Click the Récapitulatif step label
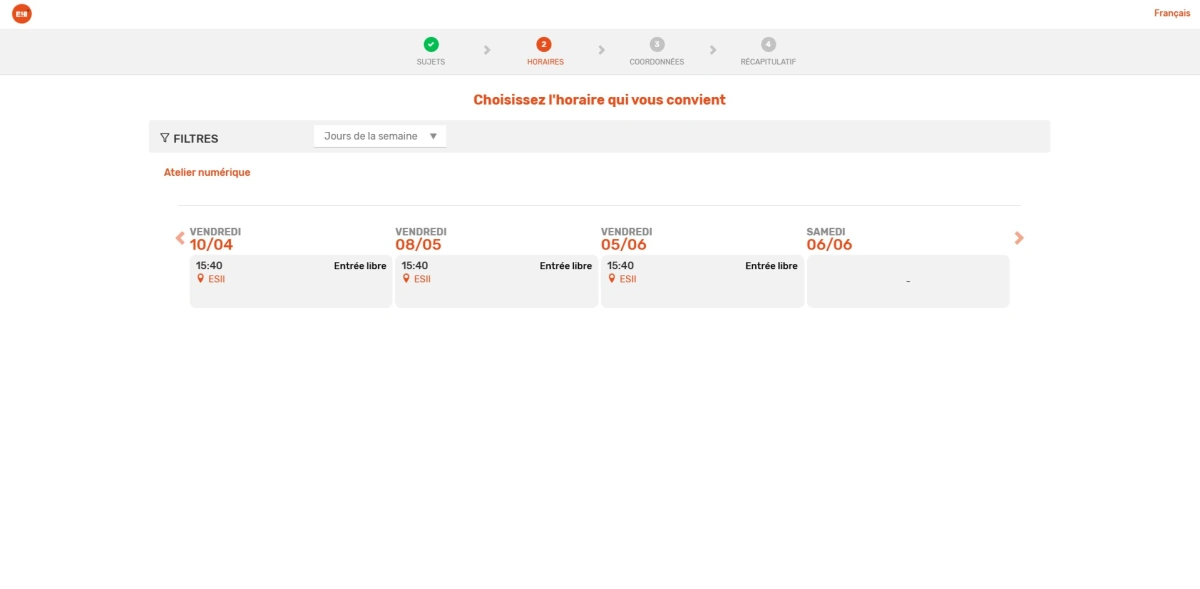 pyautogui.click(x=768, y=62)
